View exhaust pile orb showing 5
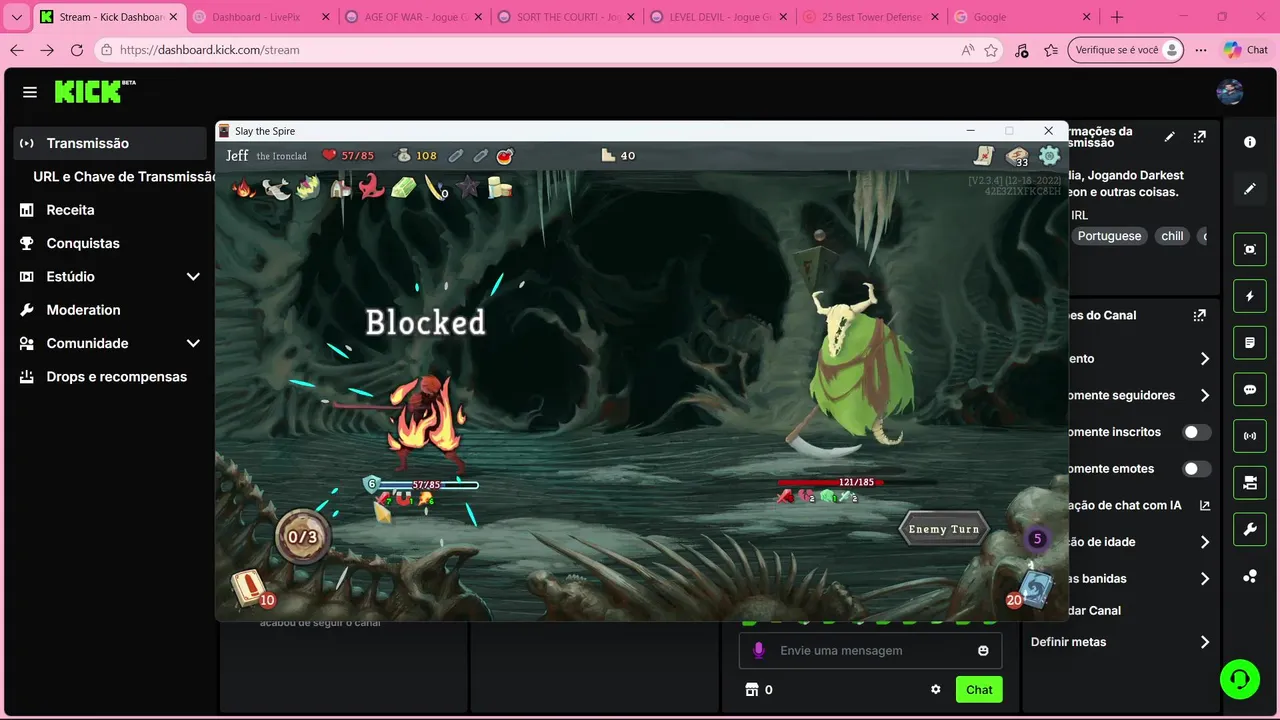Screen dimensions: 1280x720 click(x=1037, y=539)
